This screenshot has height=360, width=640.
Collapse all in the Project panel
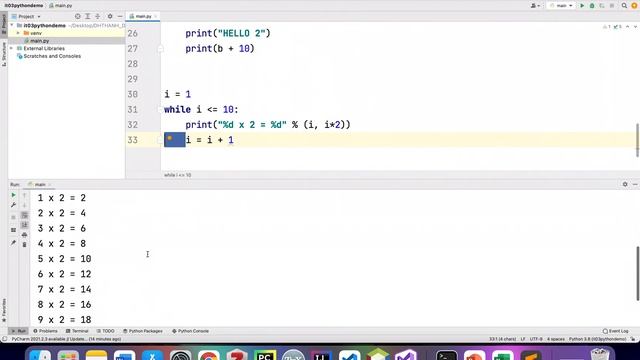[98, 16]
